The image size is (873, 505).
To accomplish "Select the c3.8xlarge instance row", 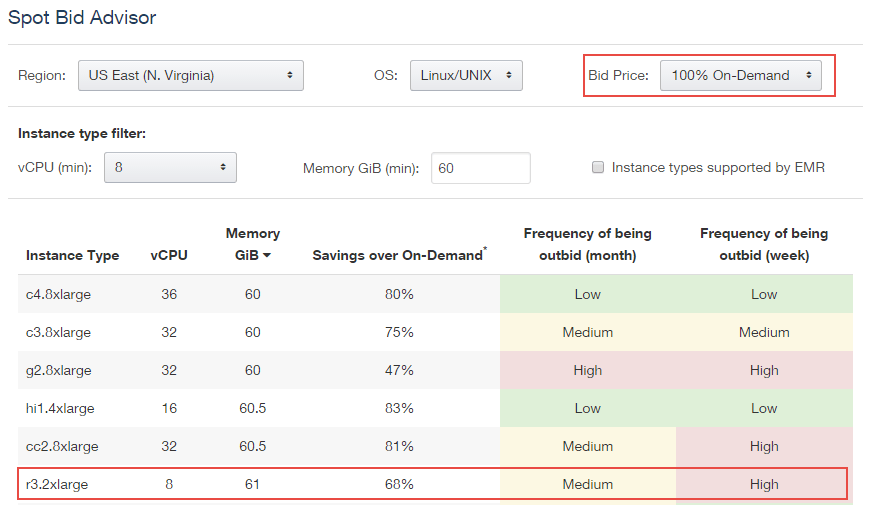I will click(58, 332).
